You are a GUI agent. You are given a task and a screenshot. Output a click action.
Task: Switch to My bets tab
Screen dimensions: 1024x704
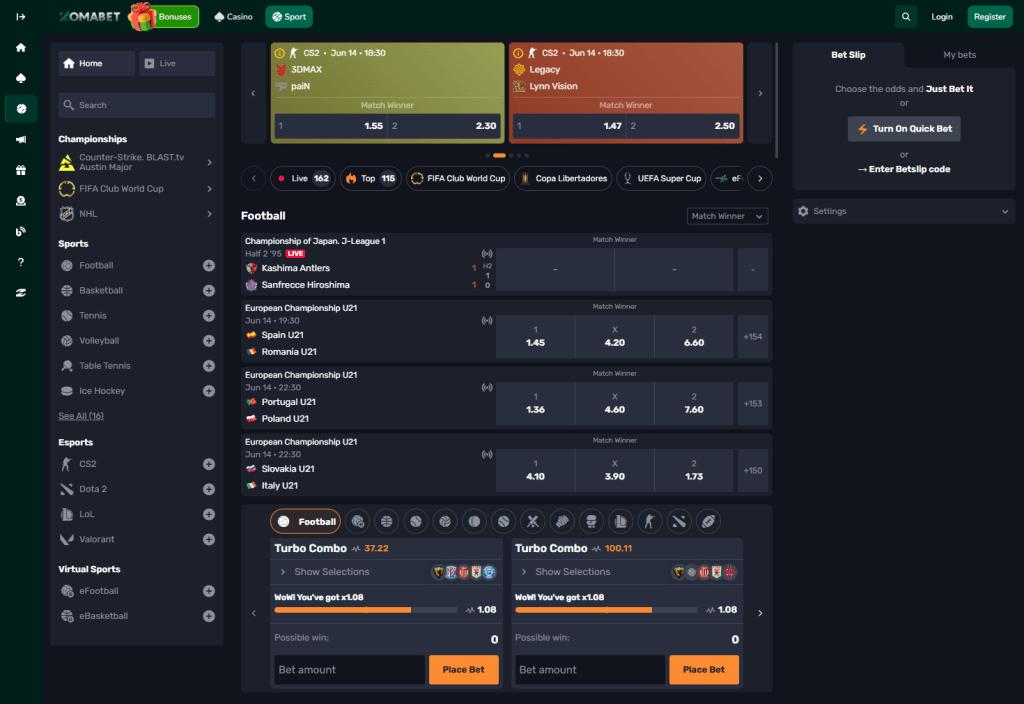(959, 55)
